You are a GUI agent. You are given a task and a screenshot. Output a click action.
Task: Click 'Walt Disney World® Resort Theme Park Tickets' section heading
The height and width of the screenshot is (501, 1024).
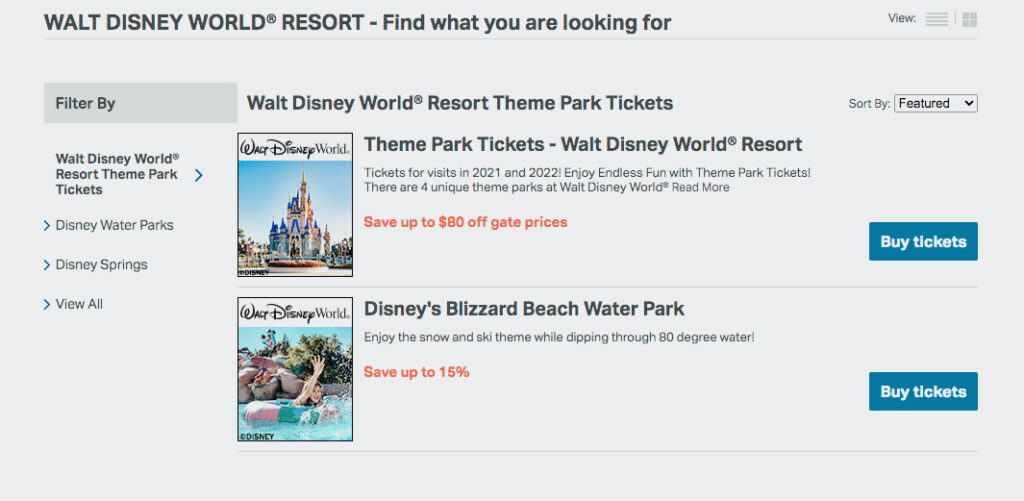460,103
